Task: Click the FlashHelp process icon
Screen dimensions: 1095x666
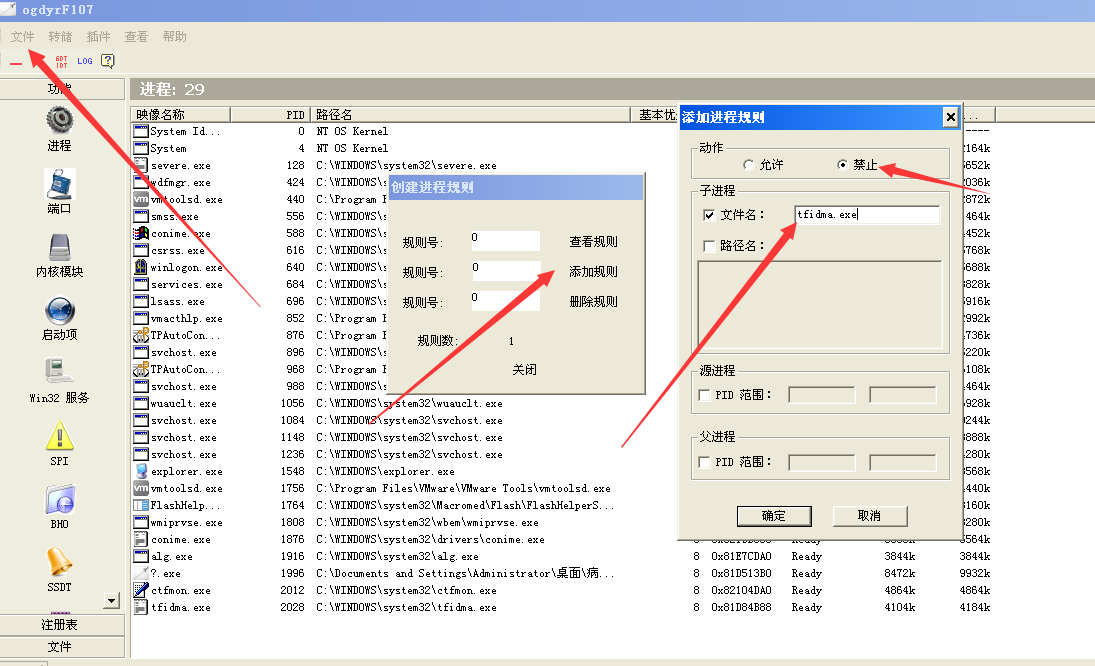Action: [x=140, y=505]
